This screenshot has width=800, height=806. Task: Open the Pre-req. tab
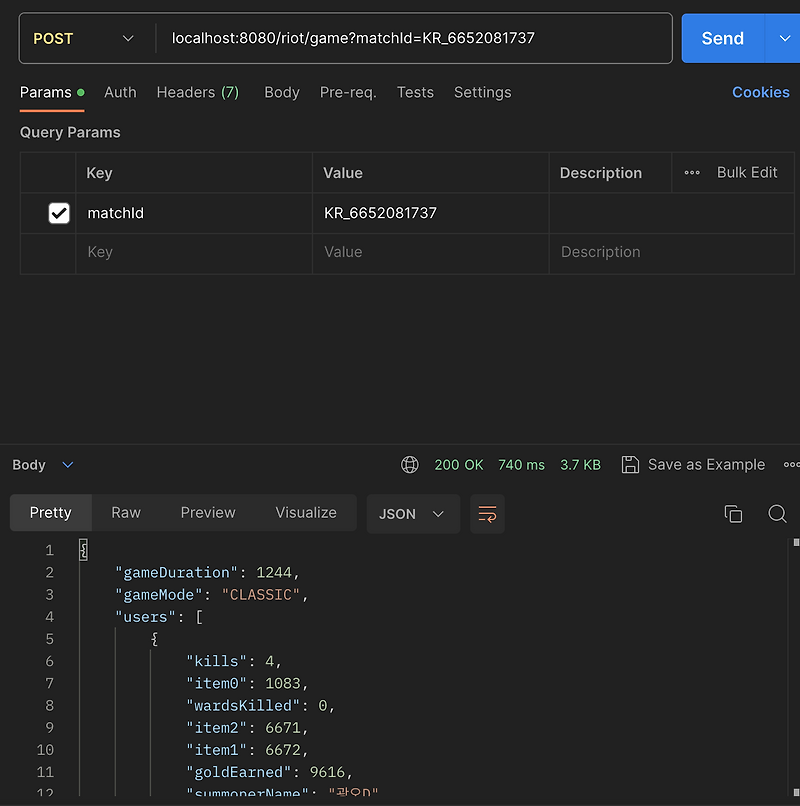(348, 93)
